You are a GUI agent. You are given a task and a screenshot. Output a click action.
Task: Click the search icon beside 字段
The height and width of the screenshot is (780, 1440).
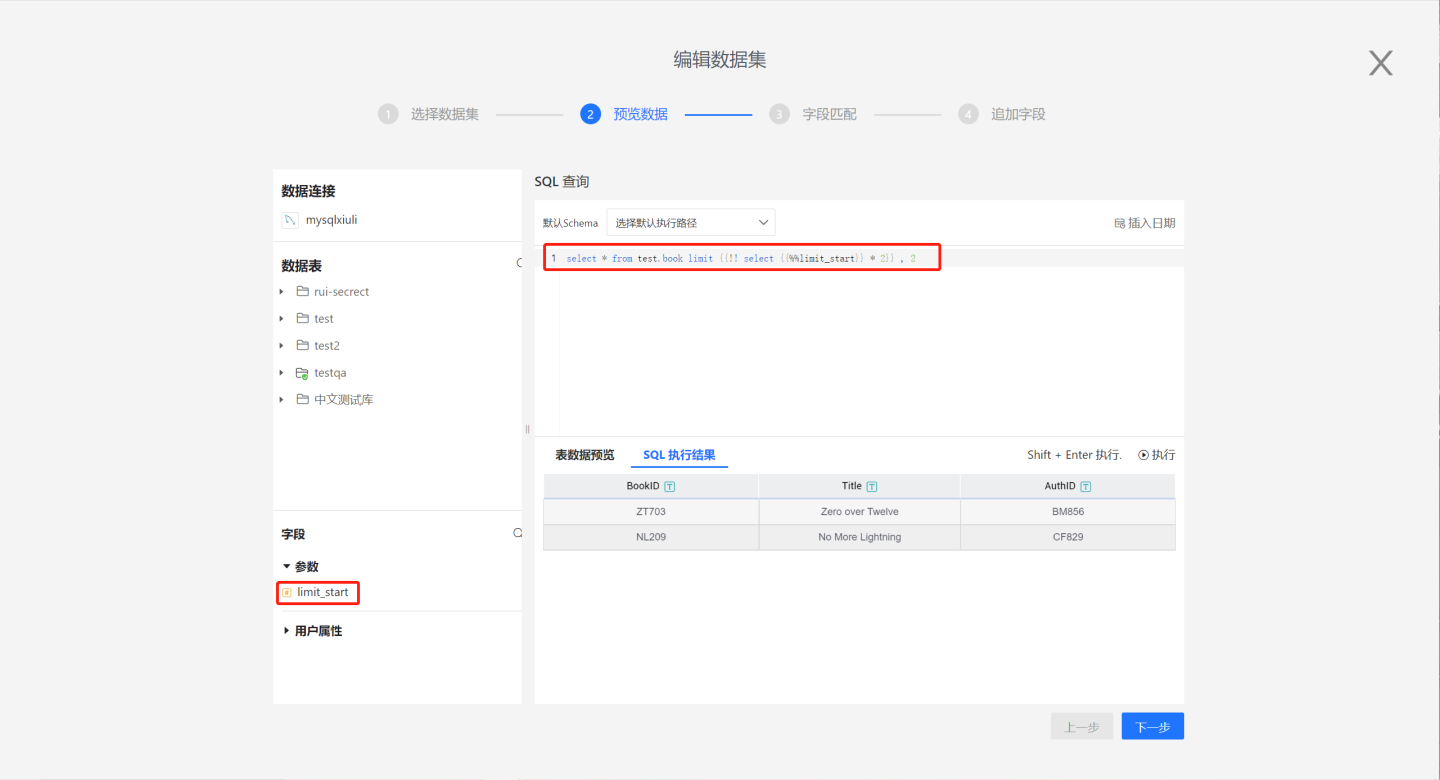pyautogui.click(x=517, y=534)
